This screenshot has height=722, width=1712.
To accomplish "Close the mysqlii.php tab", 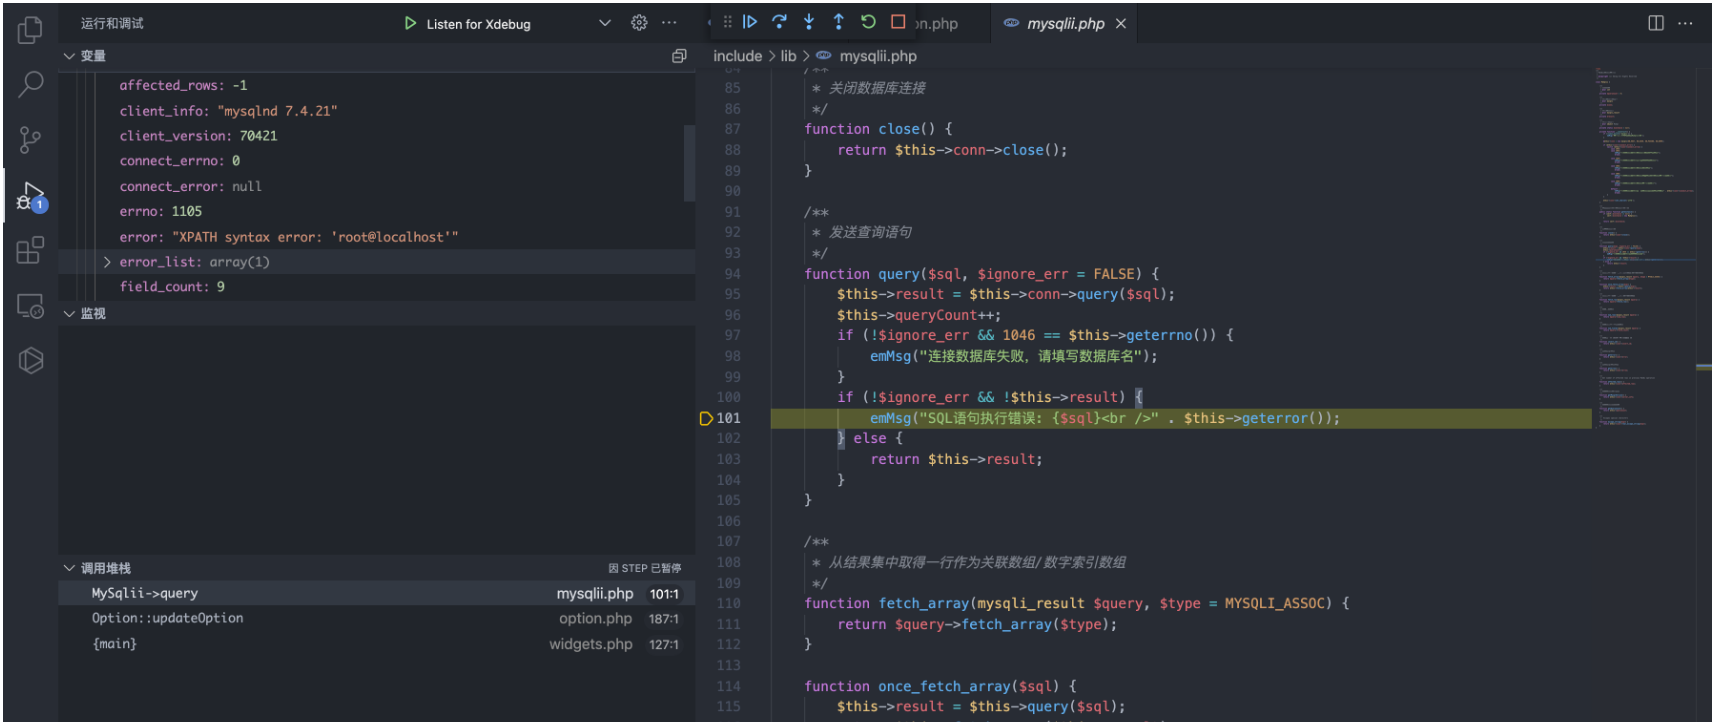I will coord(1121,24).
